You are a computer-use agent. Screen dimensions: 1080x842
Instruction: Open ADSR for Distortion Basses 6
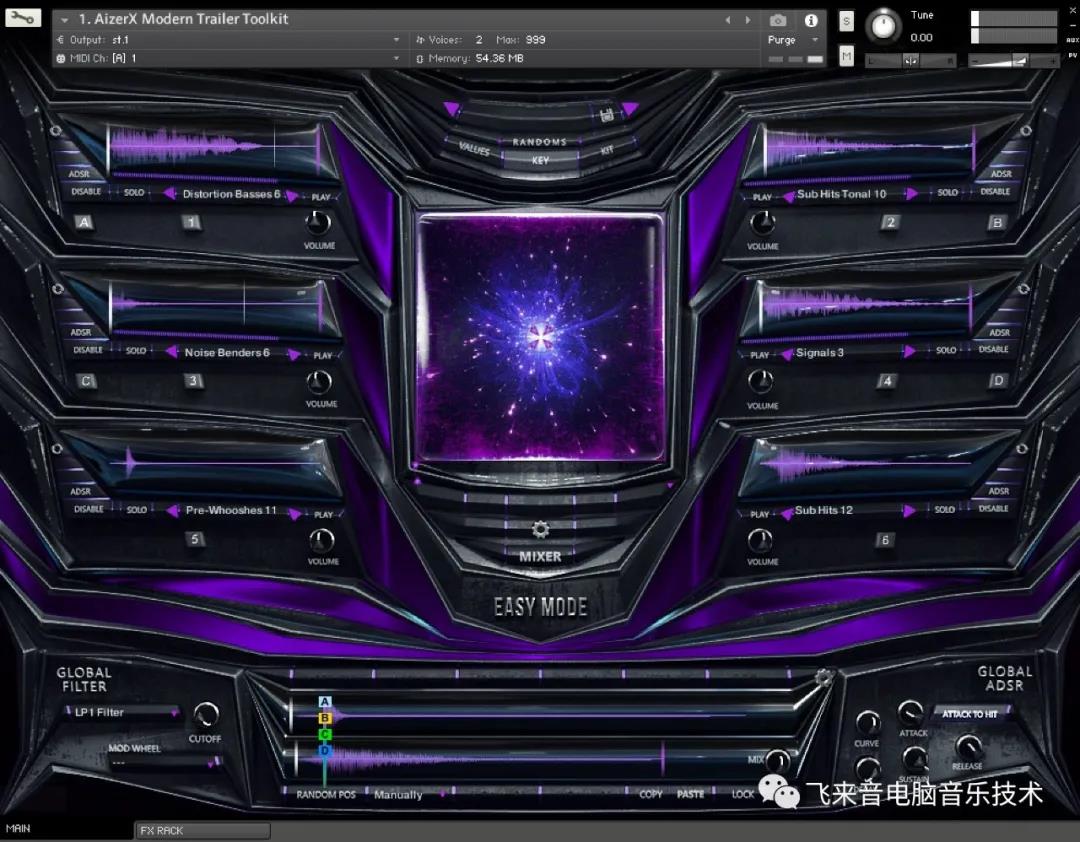79,174
